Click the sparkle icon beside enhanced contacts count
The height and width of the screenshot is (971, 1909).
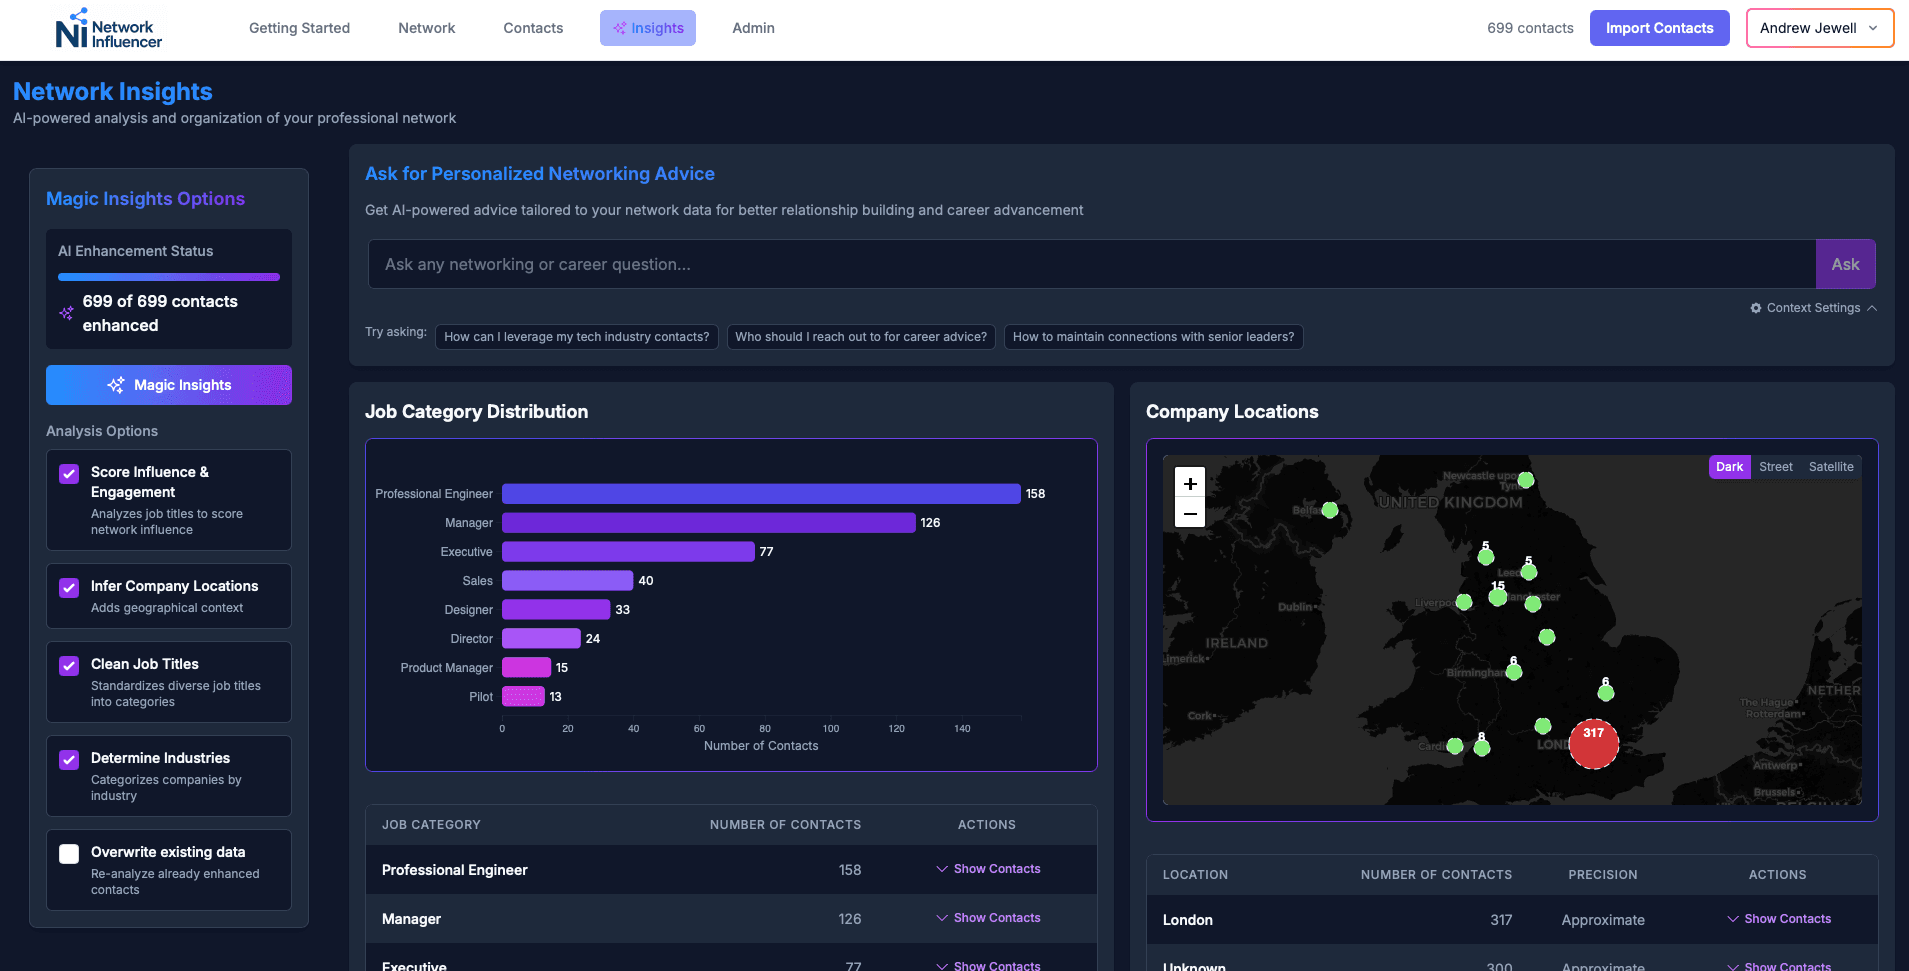[x=66, y=313]
